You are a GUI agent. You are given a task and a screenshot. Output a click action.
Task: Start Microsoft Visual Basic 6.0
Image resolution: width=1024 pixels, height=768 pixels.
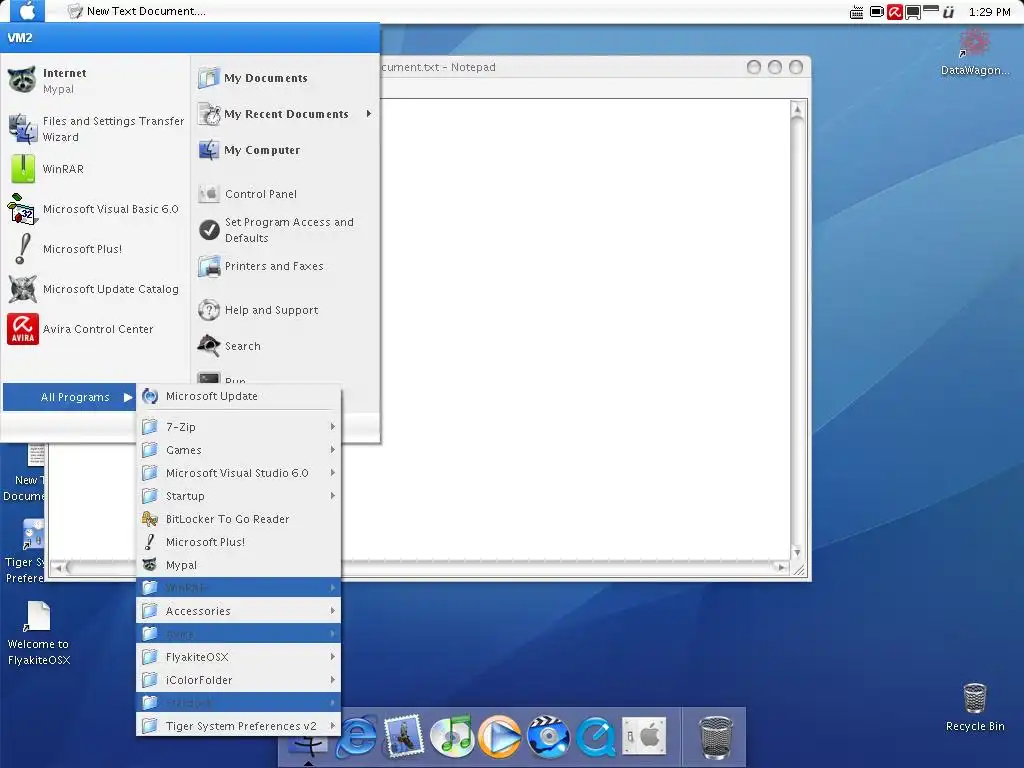point(95,209)
